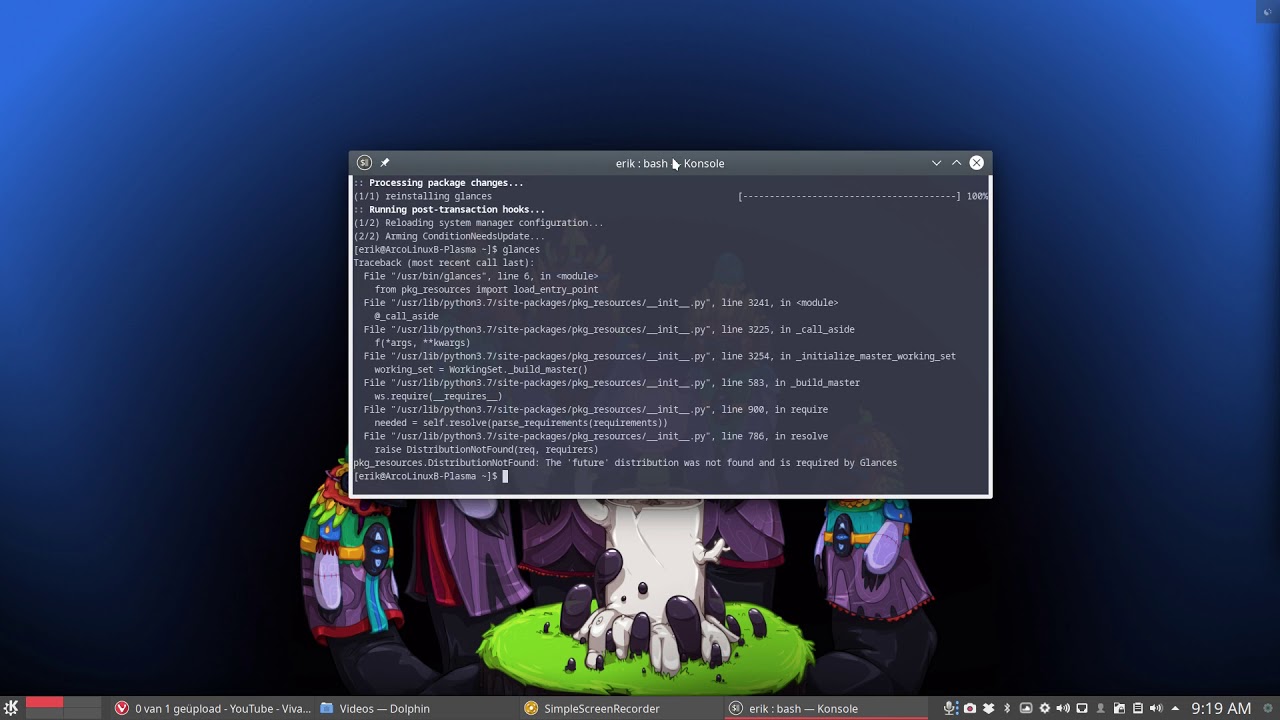
Task: Click the microphone icon in system tray
Action: (x=949, y=708)
